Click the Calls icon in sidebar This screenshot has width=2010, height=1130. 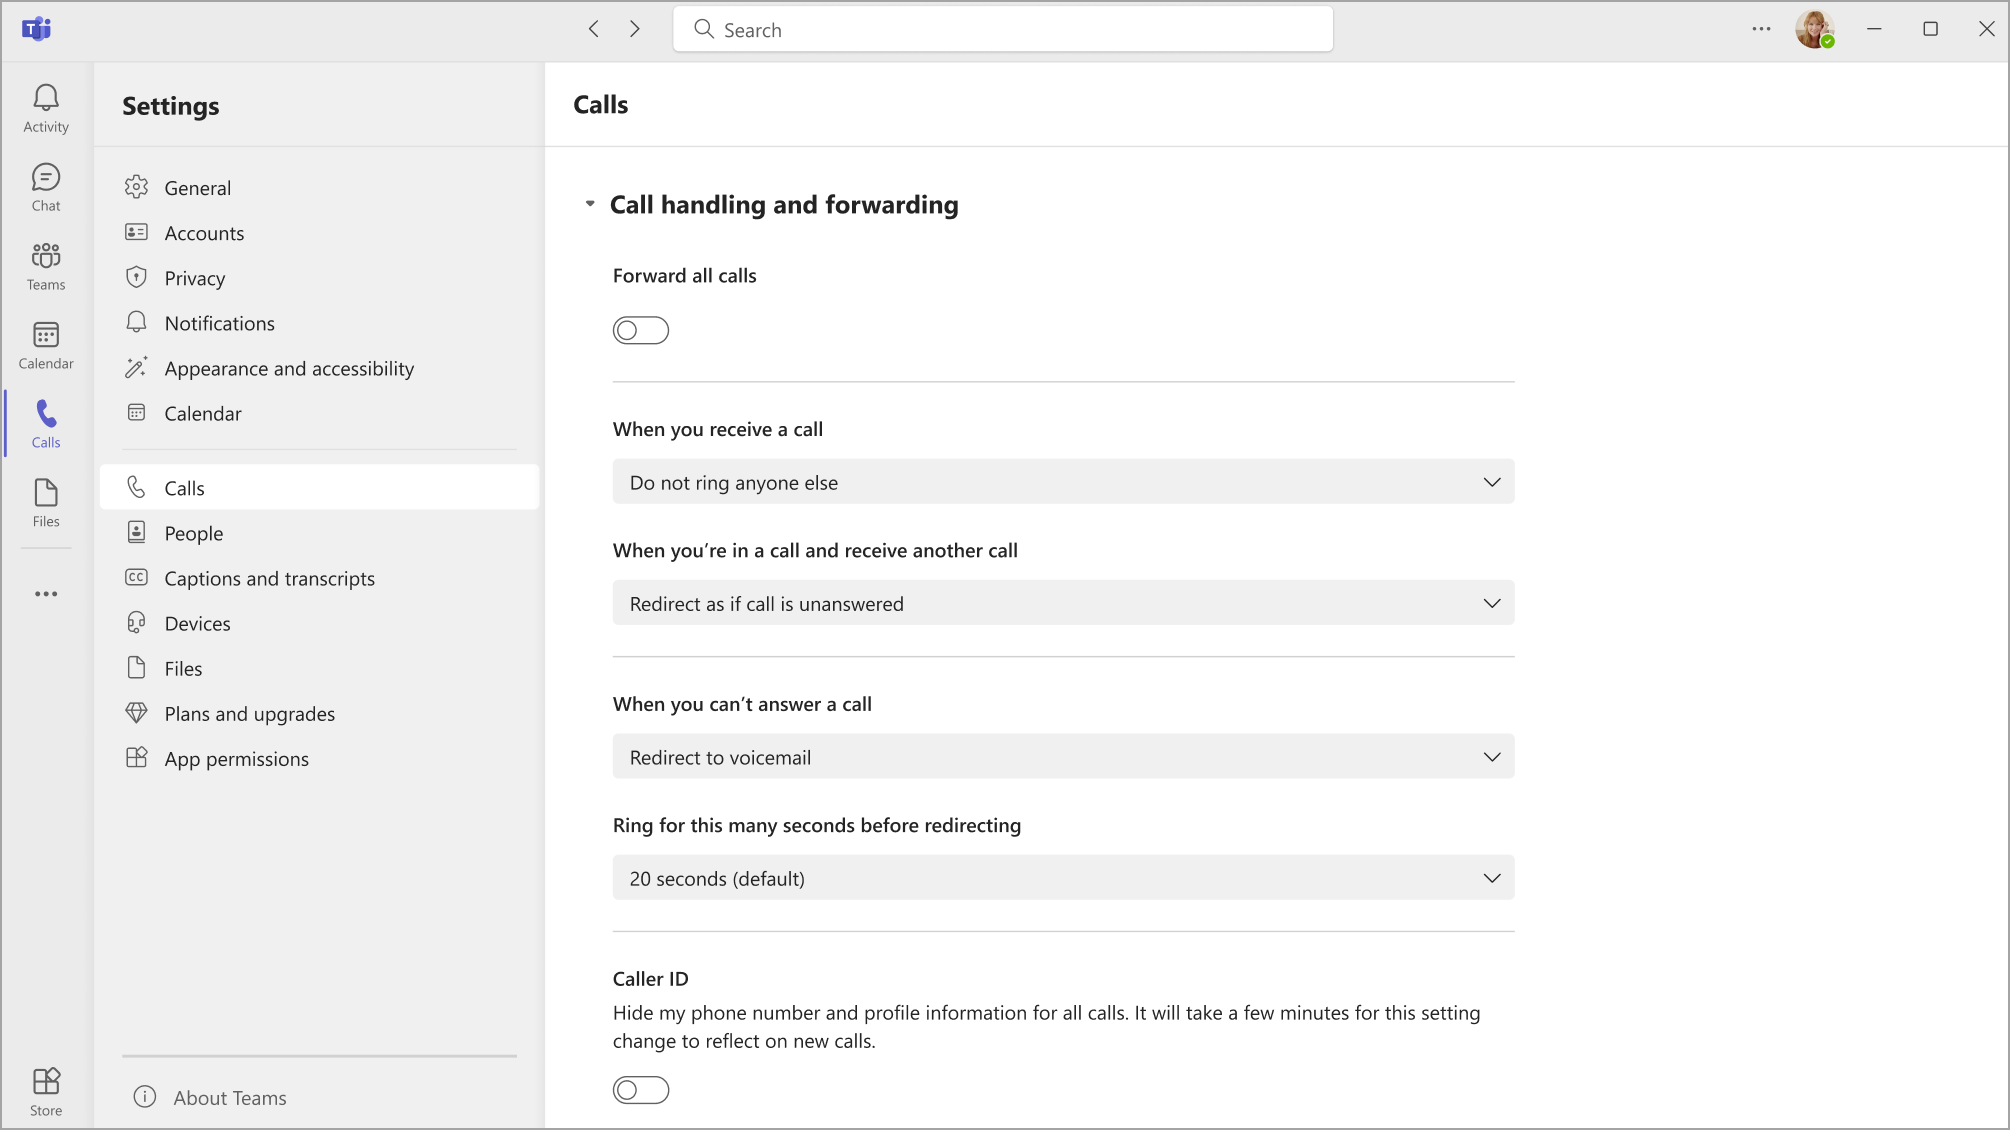[46, 422]
